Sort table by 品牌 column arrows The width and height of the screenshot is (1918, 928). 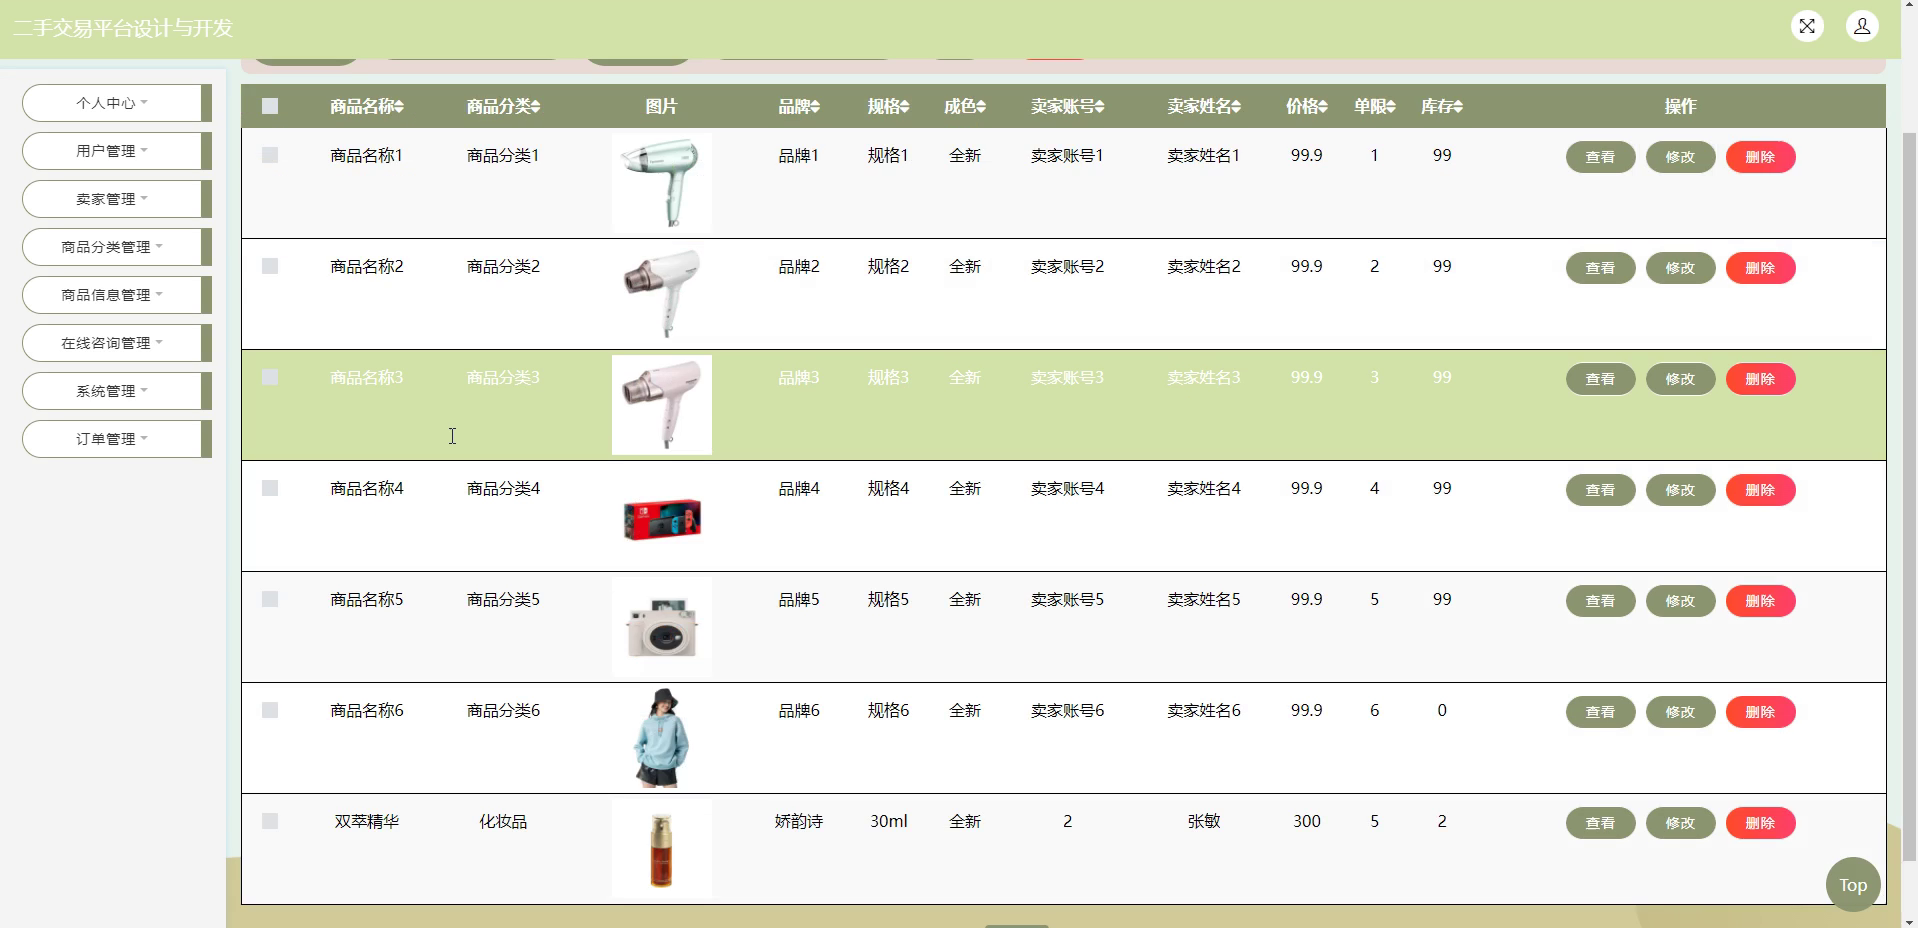[815, 107]
